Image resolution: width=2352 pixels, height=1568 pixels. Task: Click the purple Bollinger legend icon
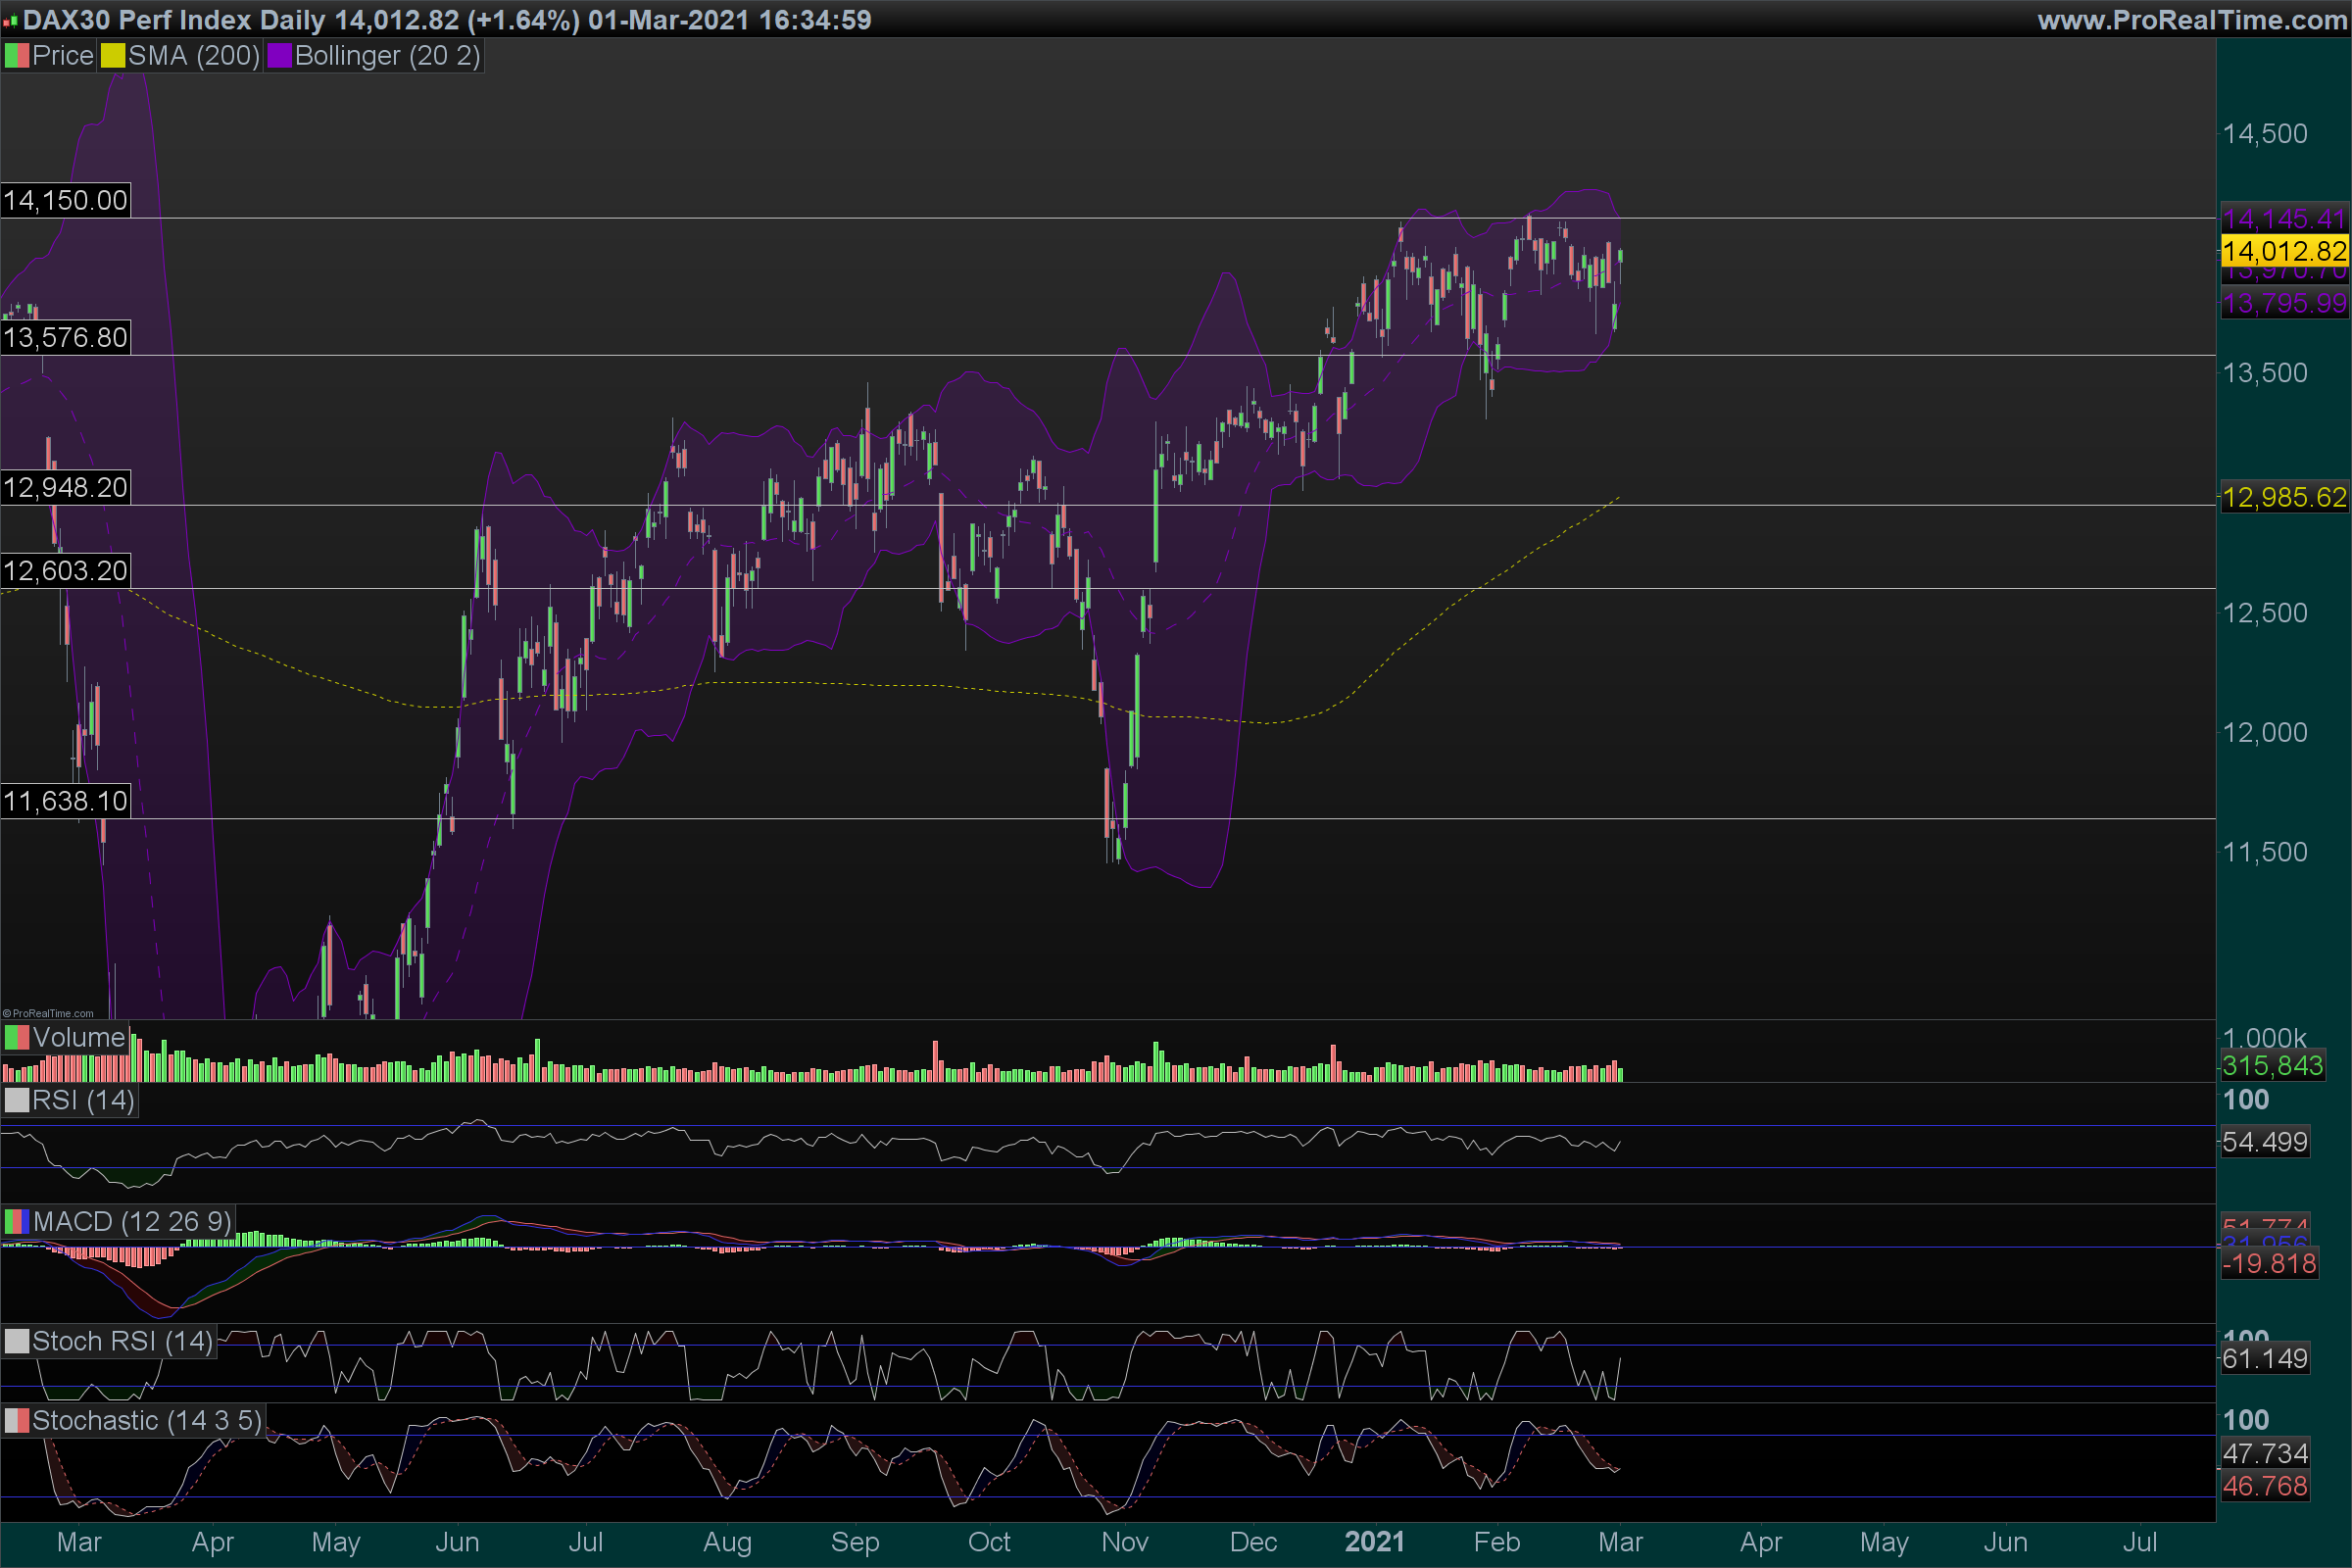tap(279, 56)
